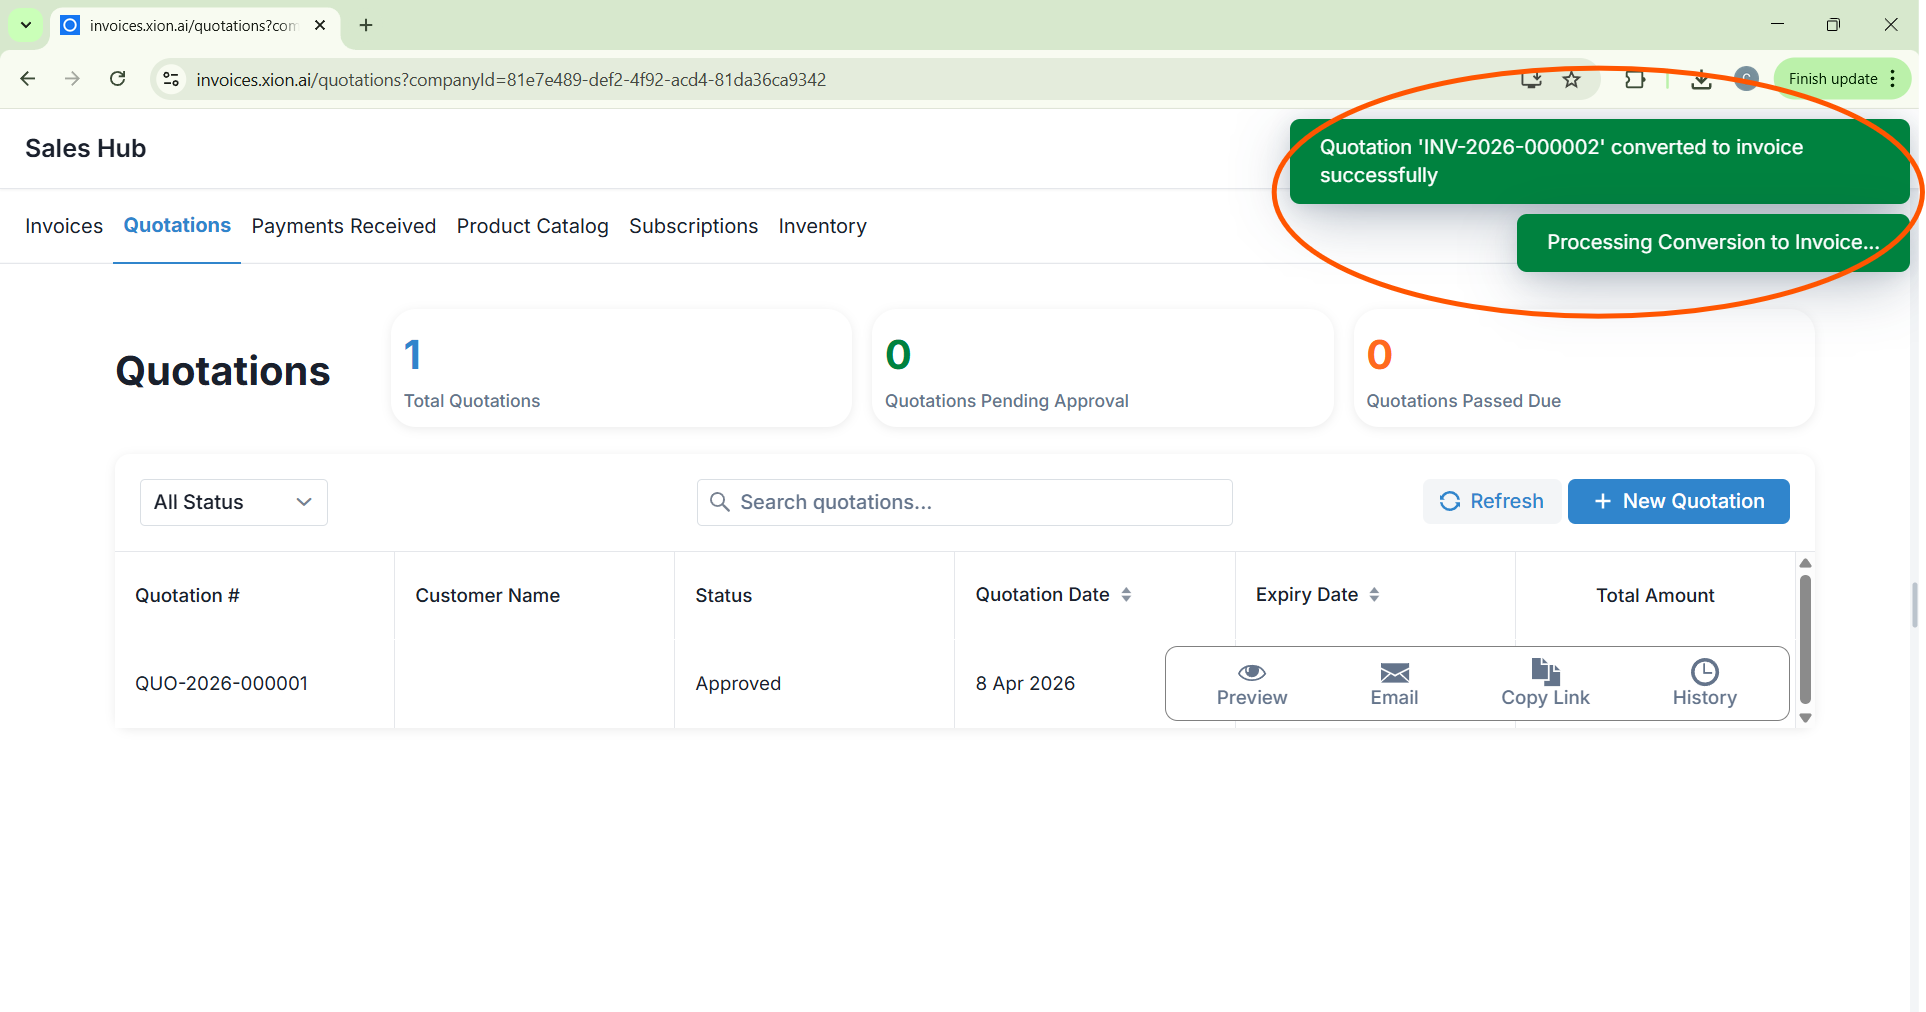Click the Copy Link icon
This screenshot has height=1012, width=1926.
(1544, 671)
